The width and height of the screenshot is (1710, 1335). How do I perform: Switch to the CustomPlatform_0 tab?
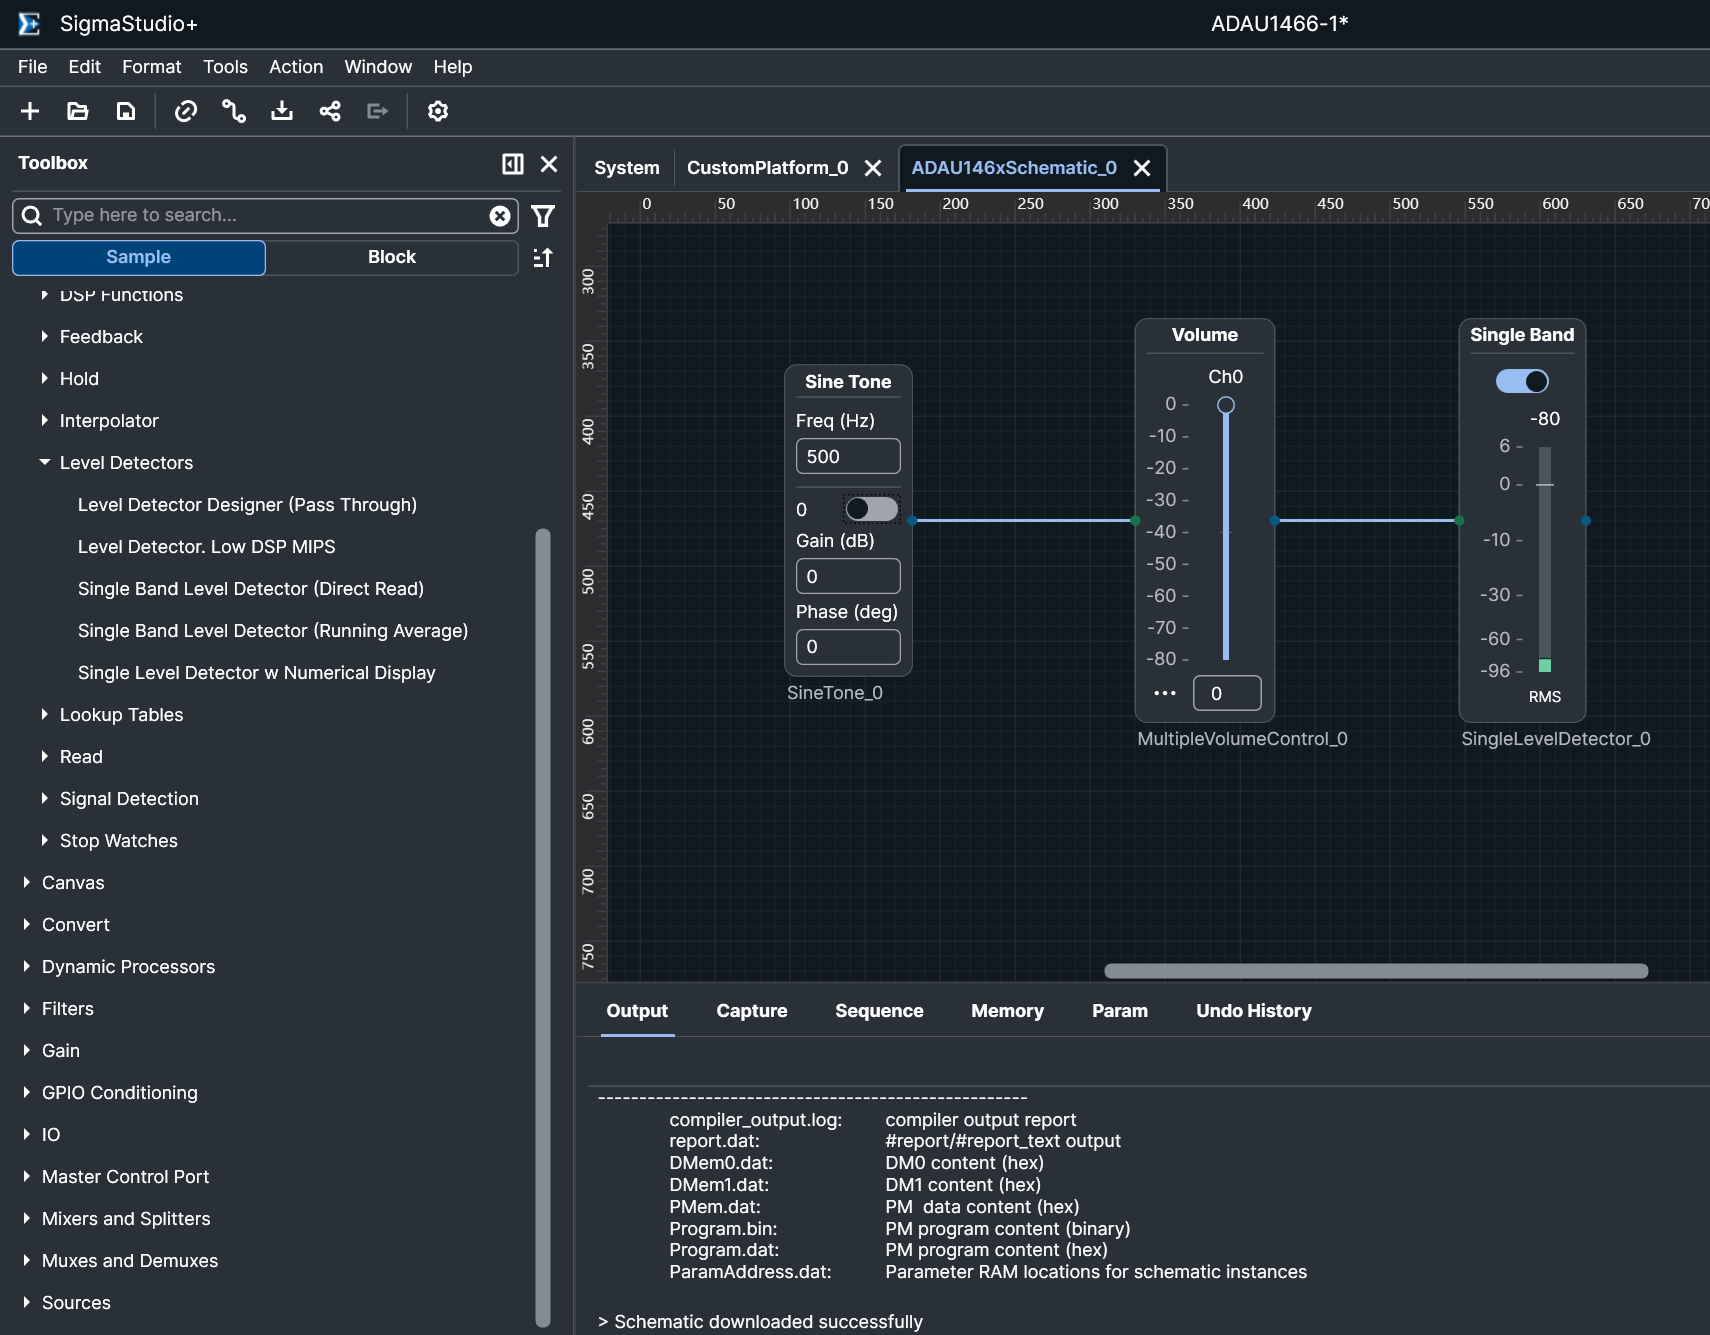[x=767, y=168]
